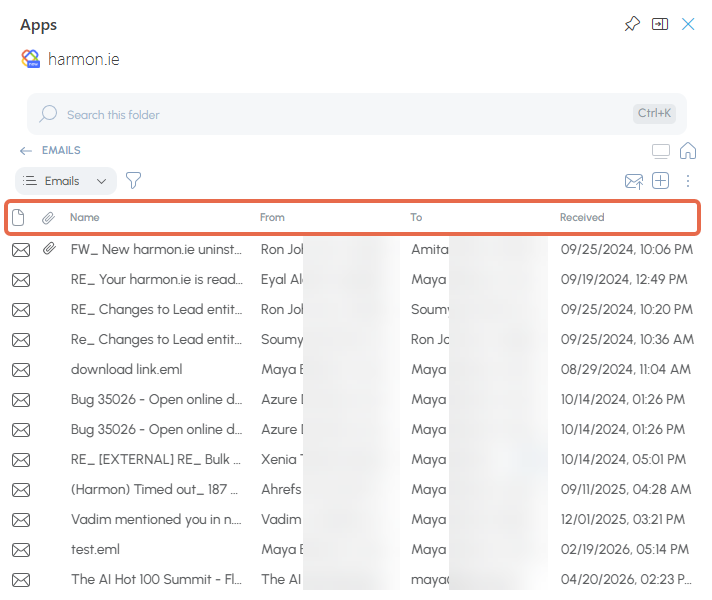Click the Ctrl+K shortcut badge
The image size is (712, 600).
654,113
